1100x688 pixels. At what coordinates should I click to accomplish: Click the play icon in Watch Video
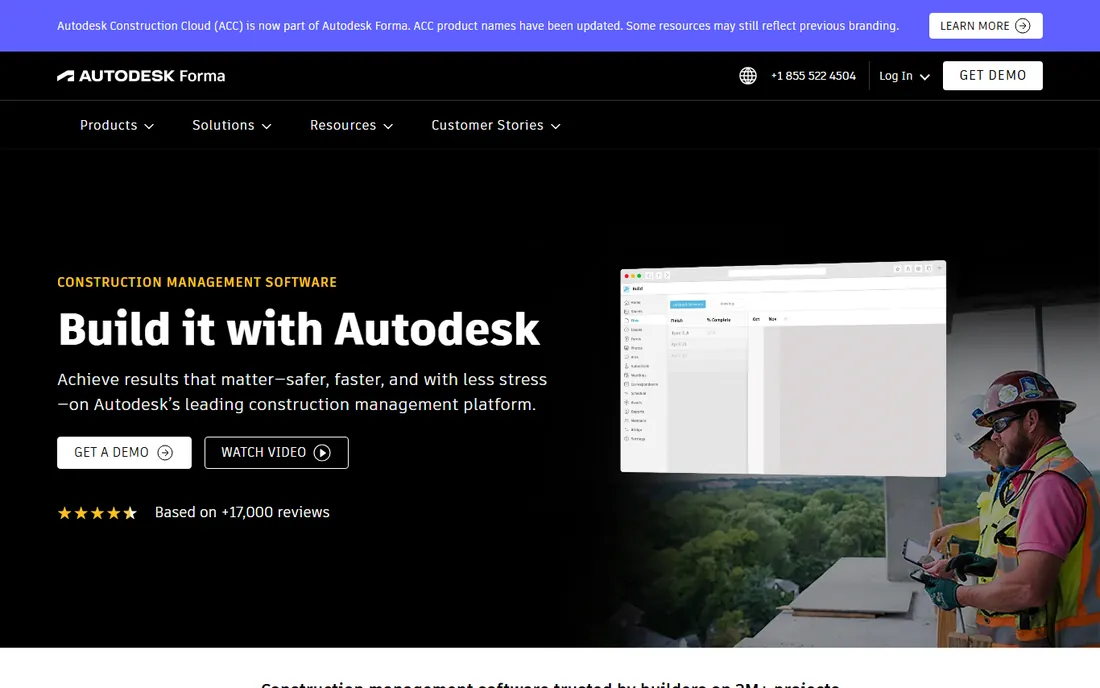(x=322, y=453)
